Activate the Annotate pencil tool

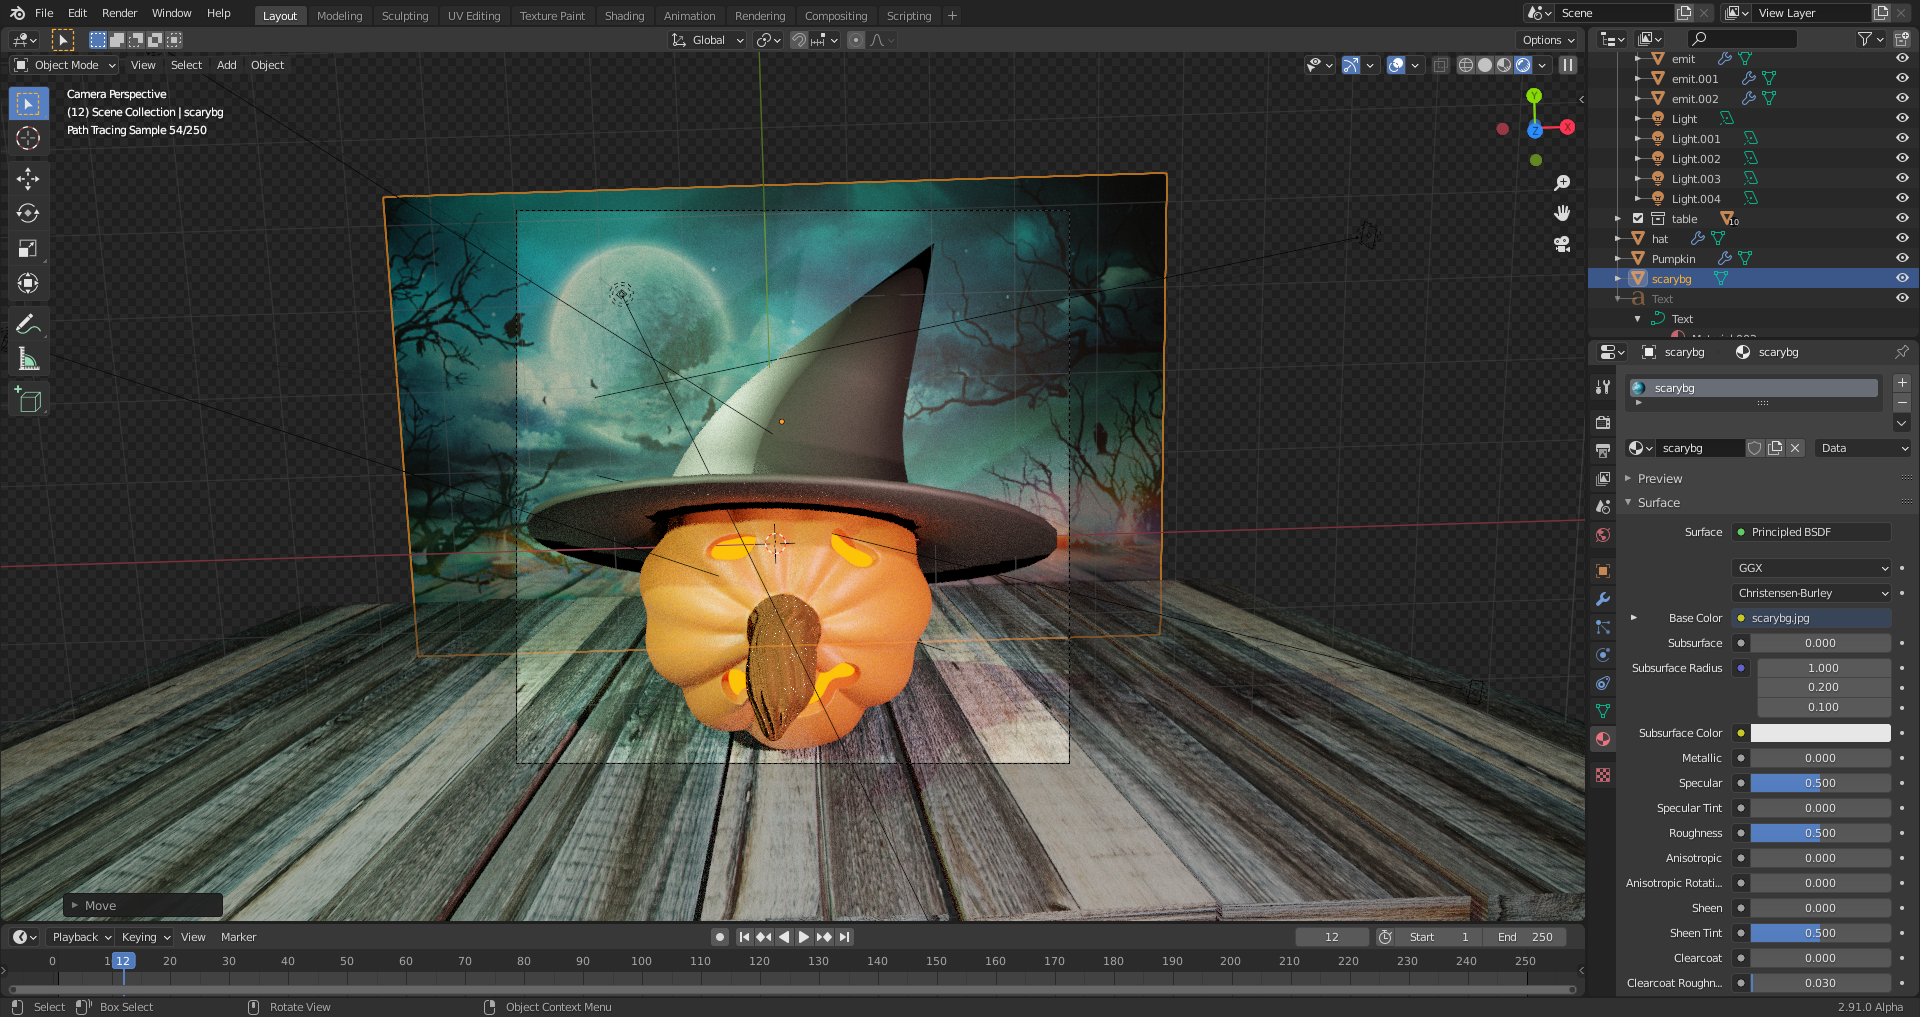click(x=28, y=324)
